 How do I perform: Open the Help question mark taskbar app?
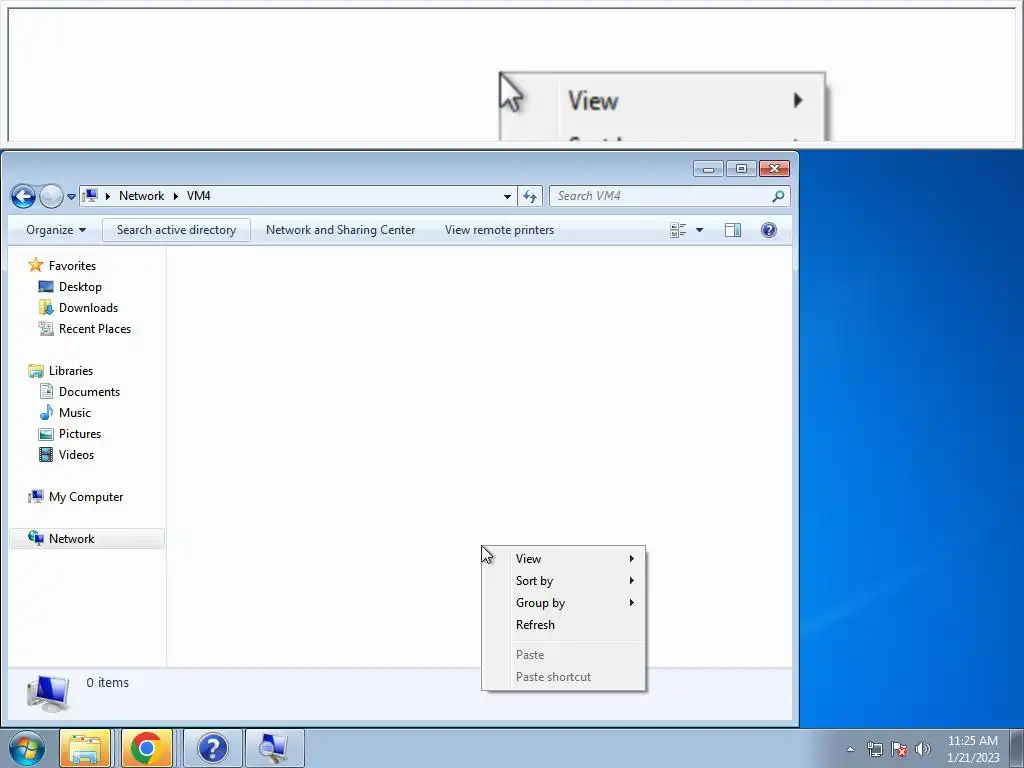212,748
